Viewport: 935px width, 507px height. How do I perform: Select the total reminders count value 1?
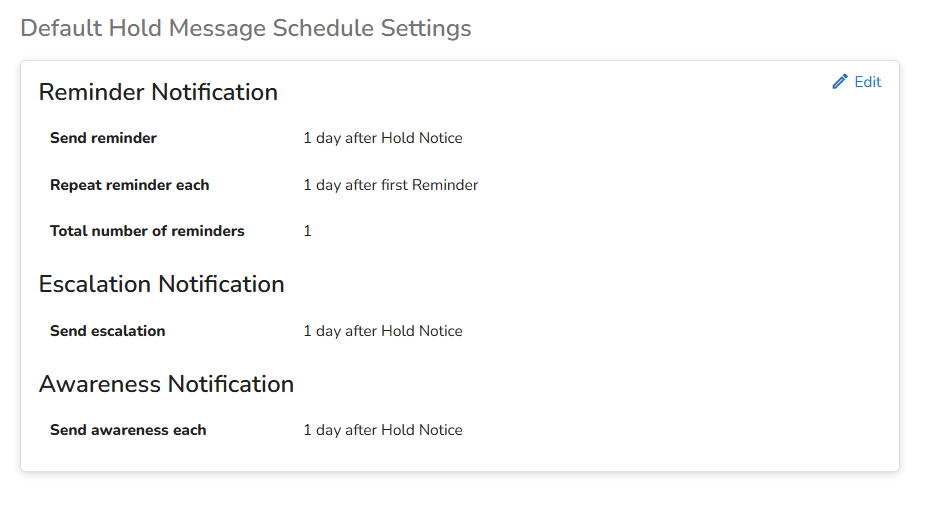[307, 231]
